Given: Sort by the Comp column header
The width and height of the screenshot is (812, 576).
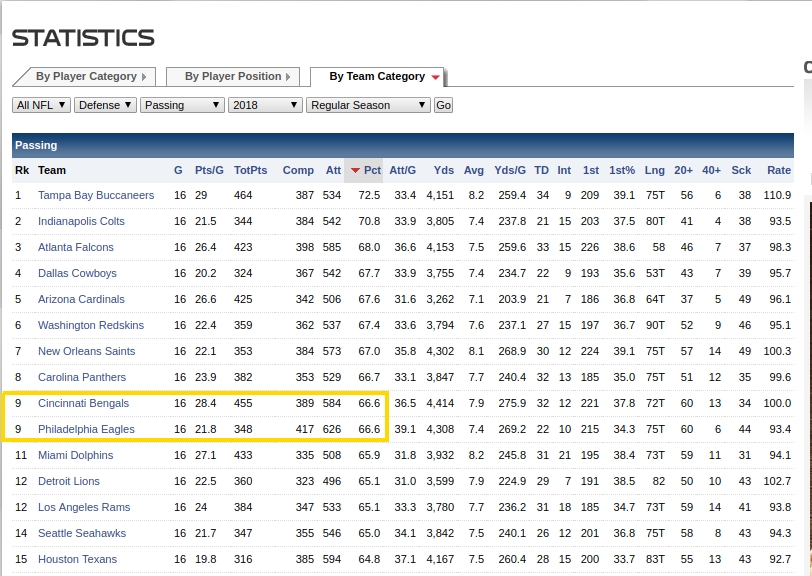Looking at the screenshot, I should click(298, 170).
